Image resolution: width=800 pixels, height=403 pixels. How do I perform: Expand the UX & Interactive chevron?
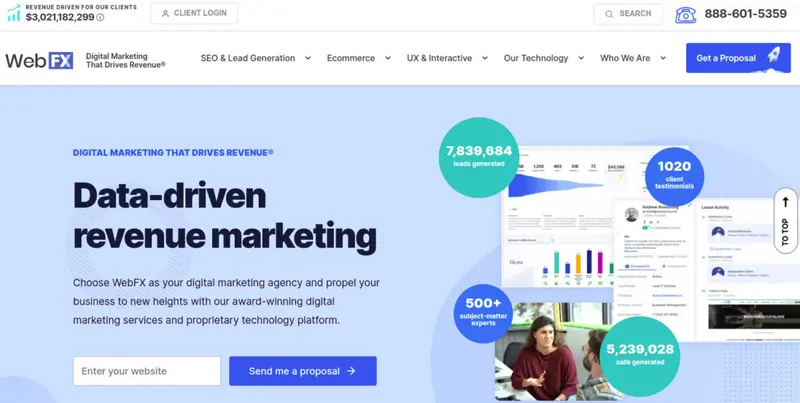485,58
